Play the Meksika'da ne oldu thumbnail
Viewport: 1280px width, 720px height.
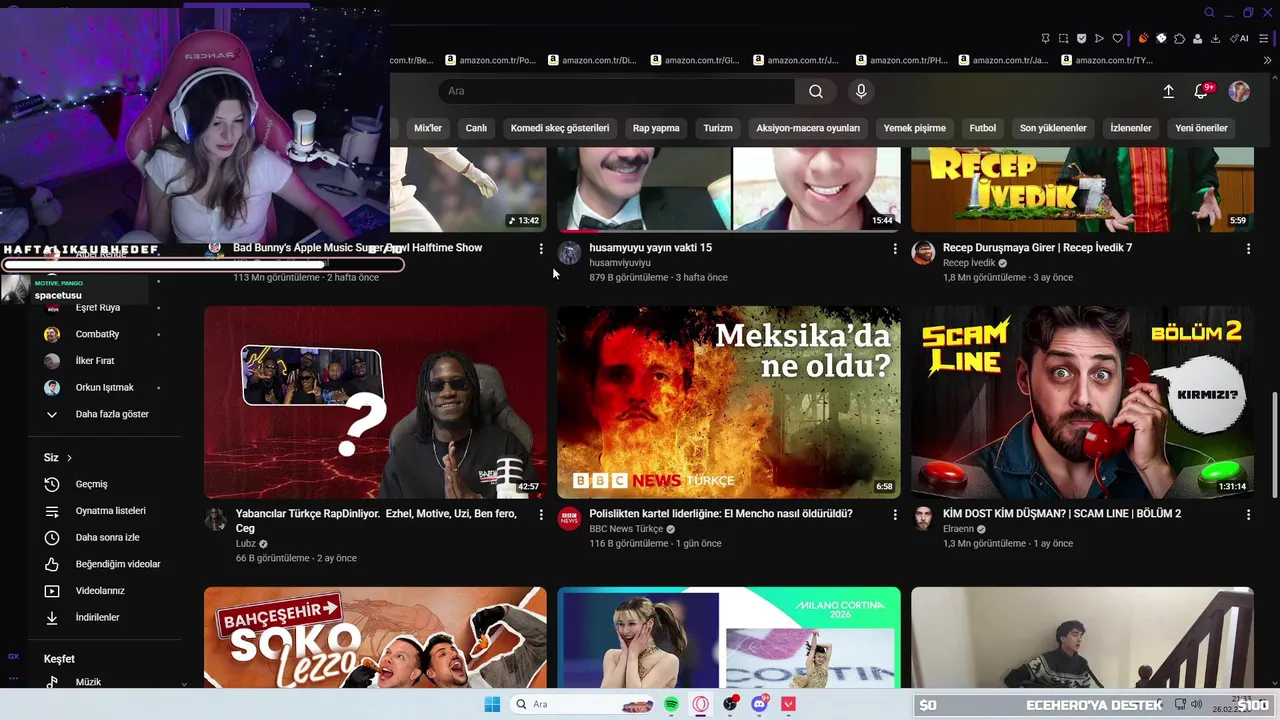tap(729, 402)
